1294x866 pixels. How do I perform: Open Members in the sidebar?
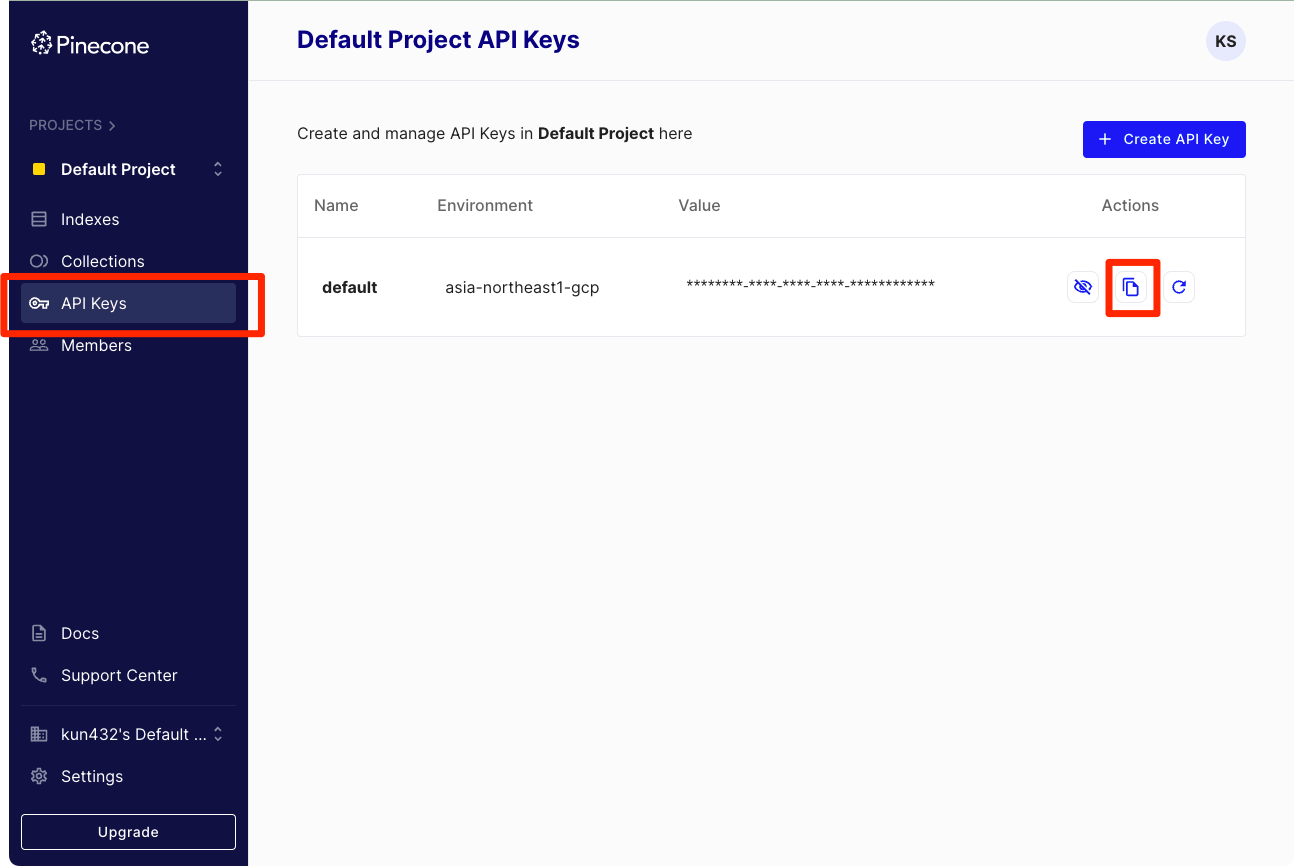128,345
